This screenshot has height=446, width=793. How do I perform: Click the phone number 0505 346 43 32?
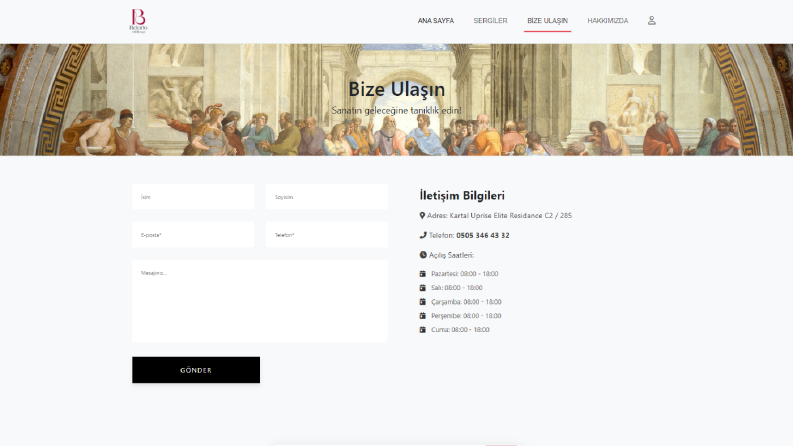[482, 235]
